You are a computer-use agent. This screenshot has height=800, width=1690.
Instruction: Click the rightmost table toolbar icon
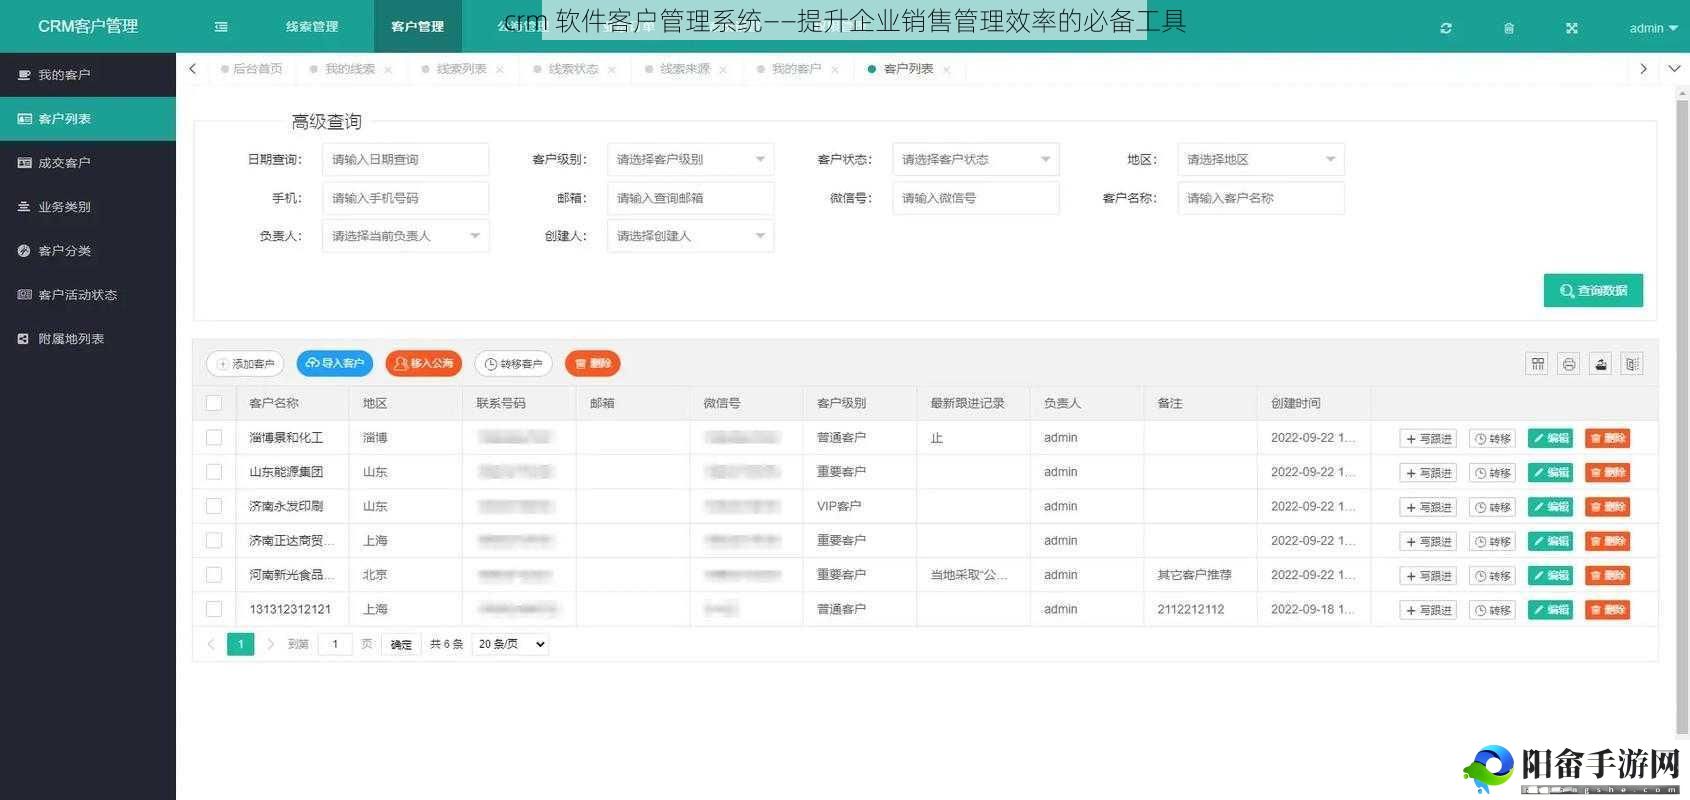tap(1632, 364)
